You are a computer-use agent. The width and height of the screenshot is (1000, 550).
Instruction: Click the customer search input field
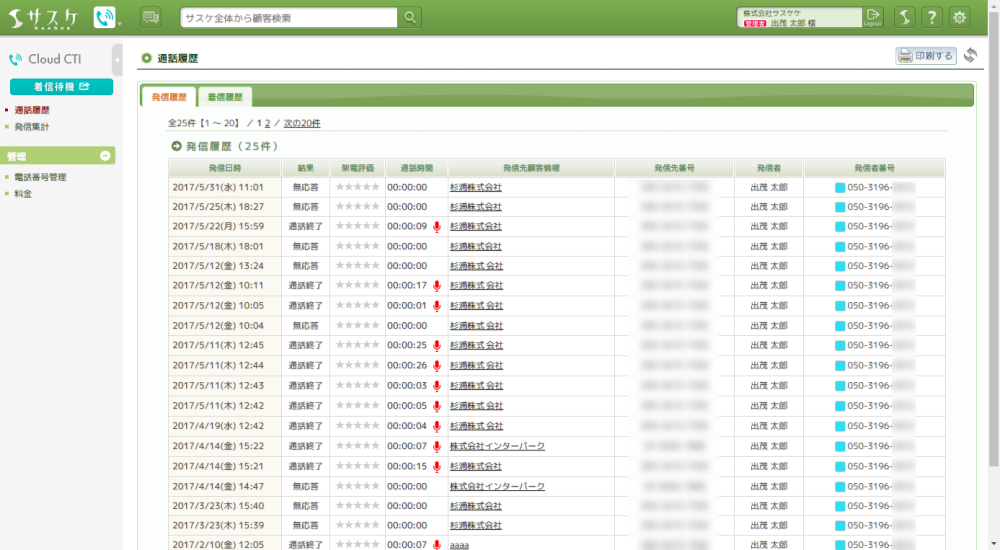(289, 17)
